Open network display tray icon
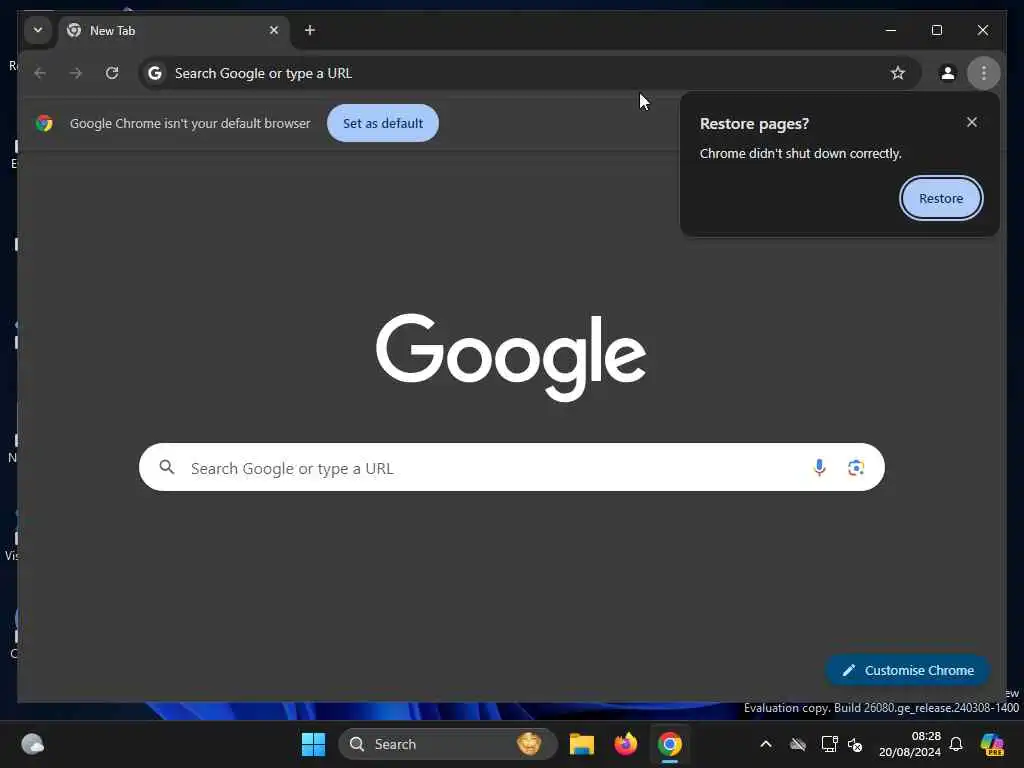This screenshot has width=1024, height=768. tap(829, 744)
